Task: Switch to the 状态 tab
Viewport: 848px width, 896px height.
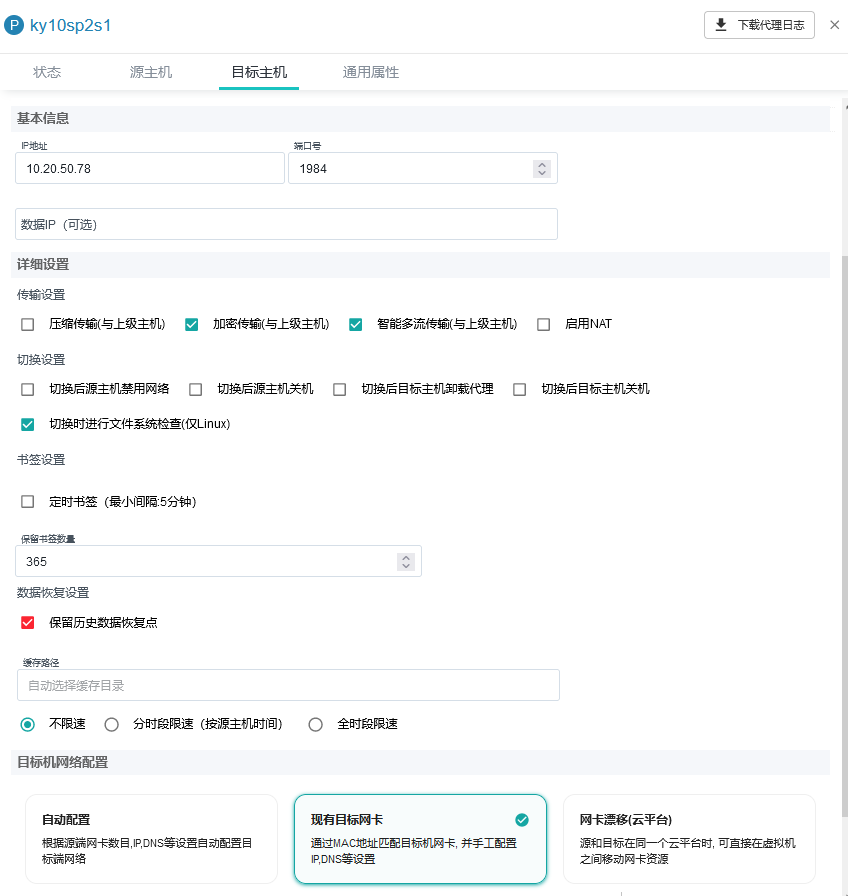Action: coord(47,72)
